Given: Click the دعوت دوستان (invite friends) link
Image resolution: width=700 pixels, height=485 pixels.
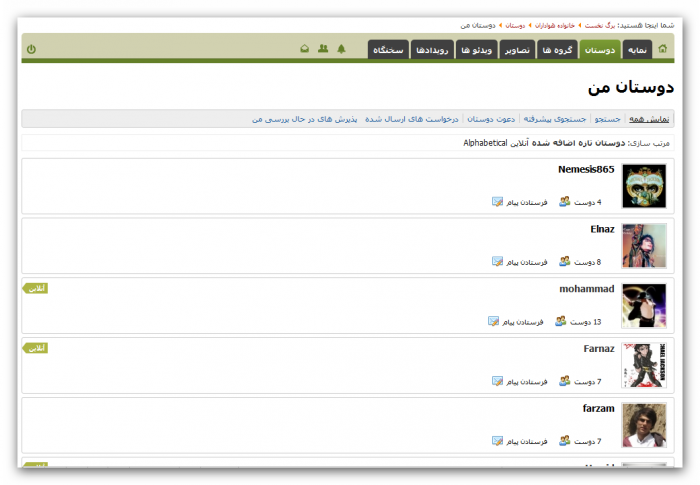Looking at the screenshot, I should point(491,119).
